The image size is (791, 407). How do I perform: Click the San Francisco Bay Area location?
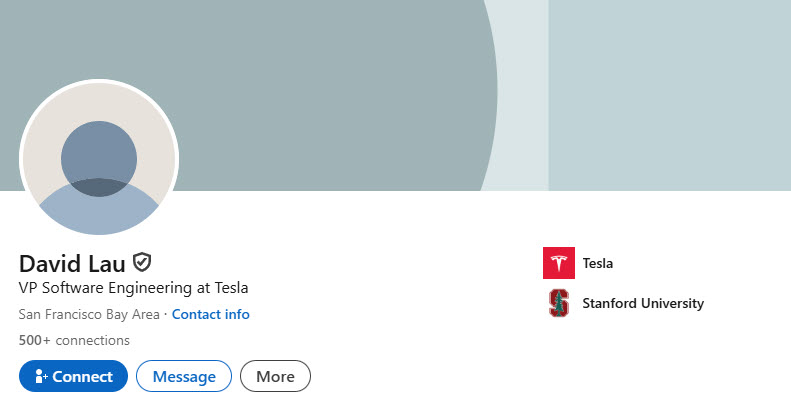click(89, 314)
